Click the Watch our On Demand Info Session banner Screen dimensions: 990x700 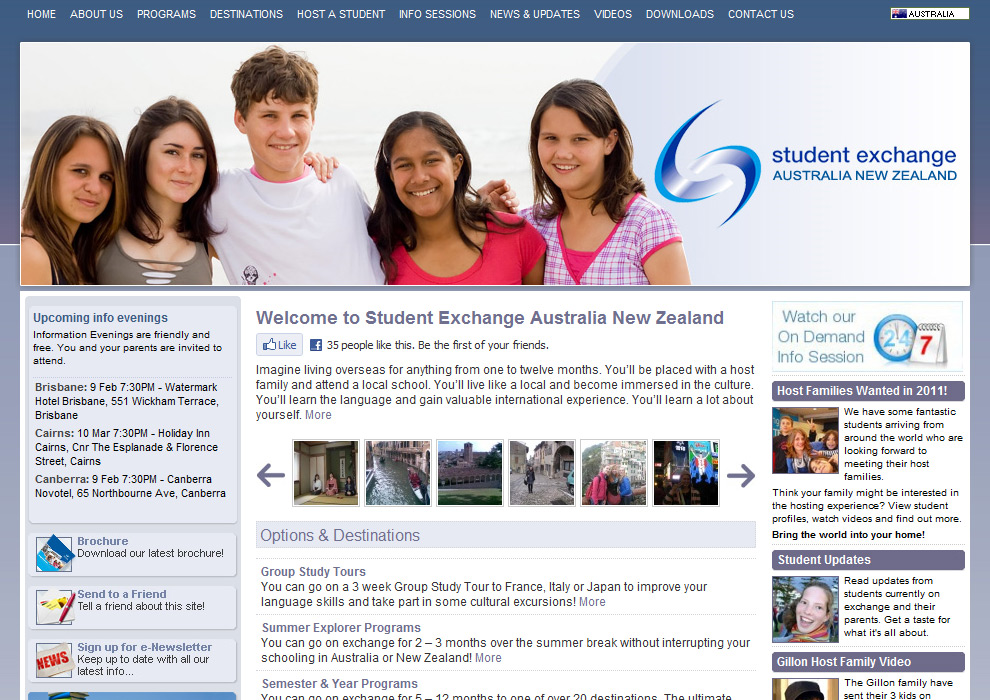pos(867,336)
